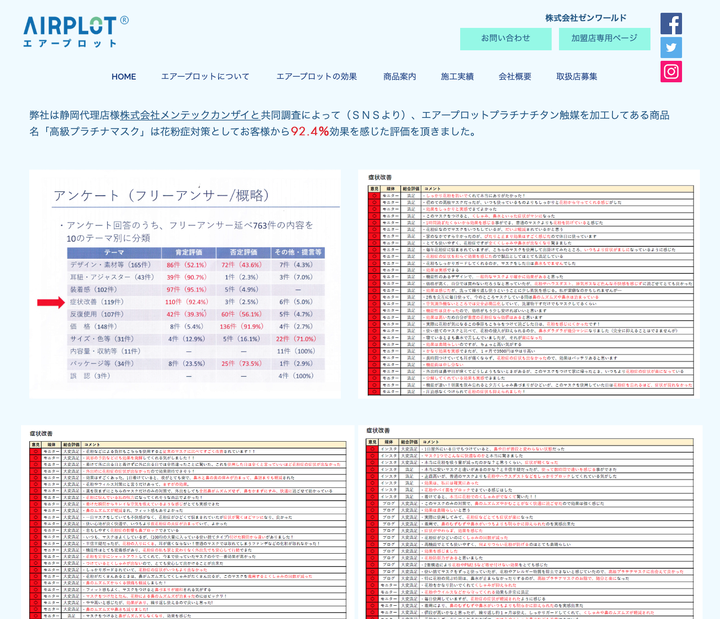Open the top-right 症状改善 comments table image
Screen dimensions: 720x619
pyautogui.click(x=529, y=284)
